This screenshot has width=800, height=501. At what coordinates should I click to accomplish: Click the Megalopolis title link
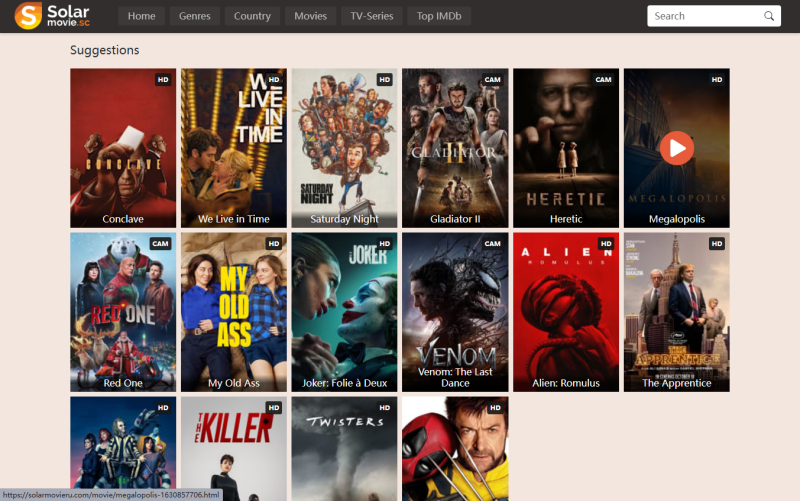tap(677, 219)
